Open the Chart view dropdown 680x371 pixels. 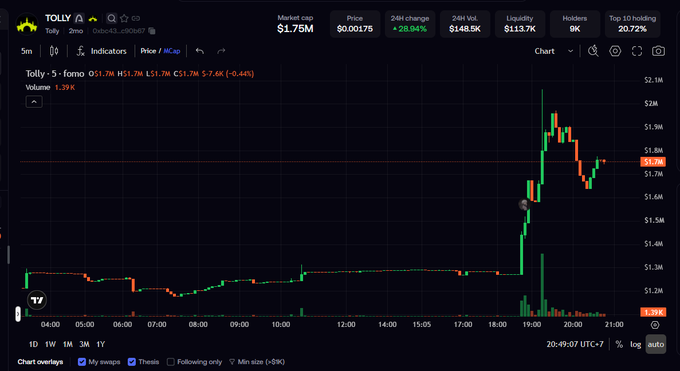pyautogui.click(x=554, y=51)
